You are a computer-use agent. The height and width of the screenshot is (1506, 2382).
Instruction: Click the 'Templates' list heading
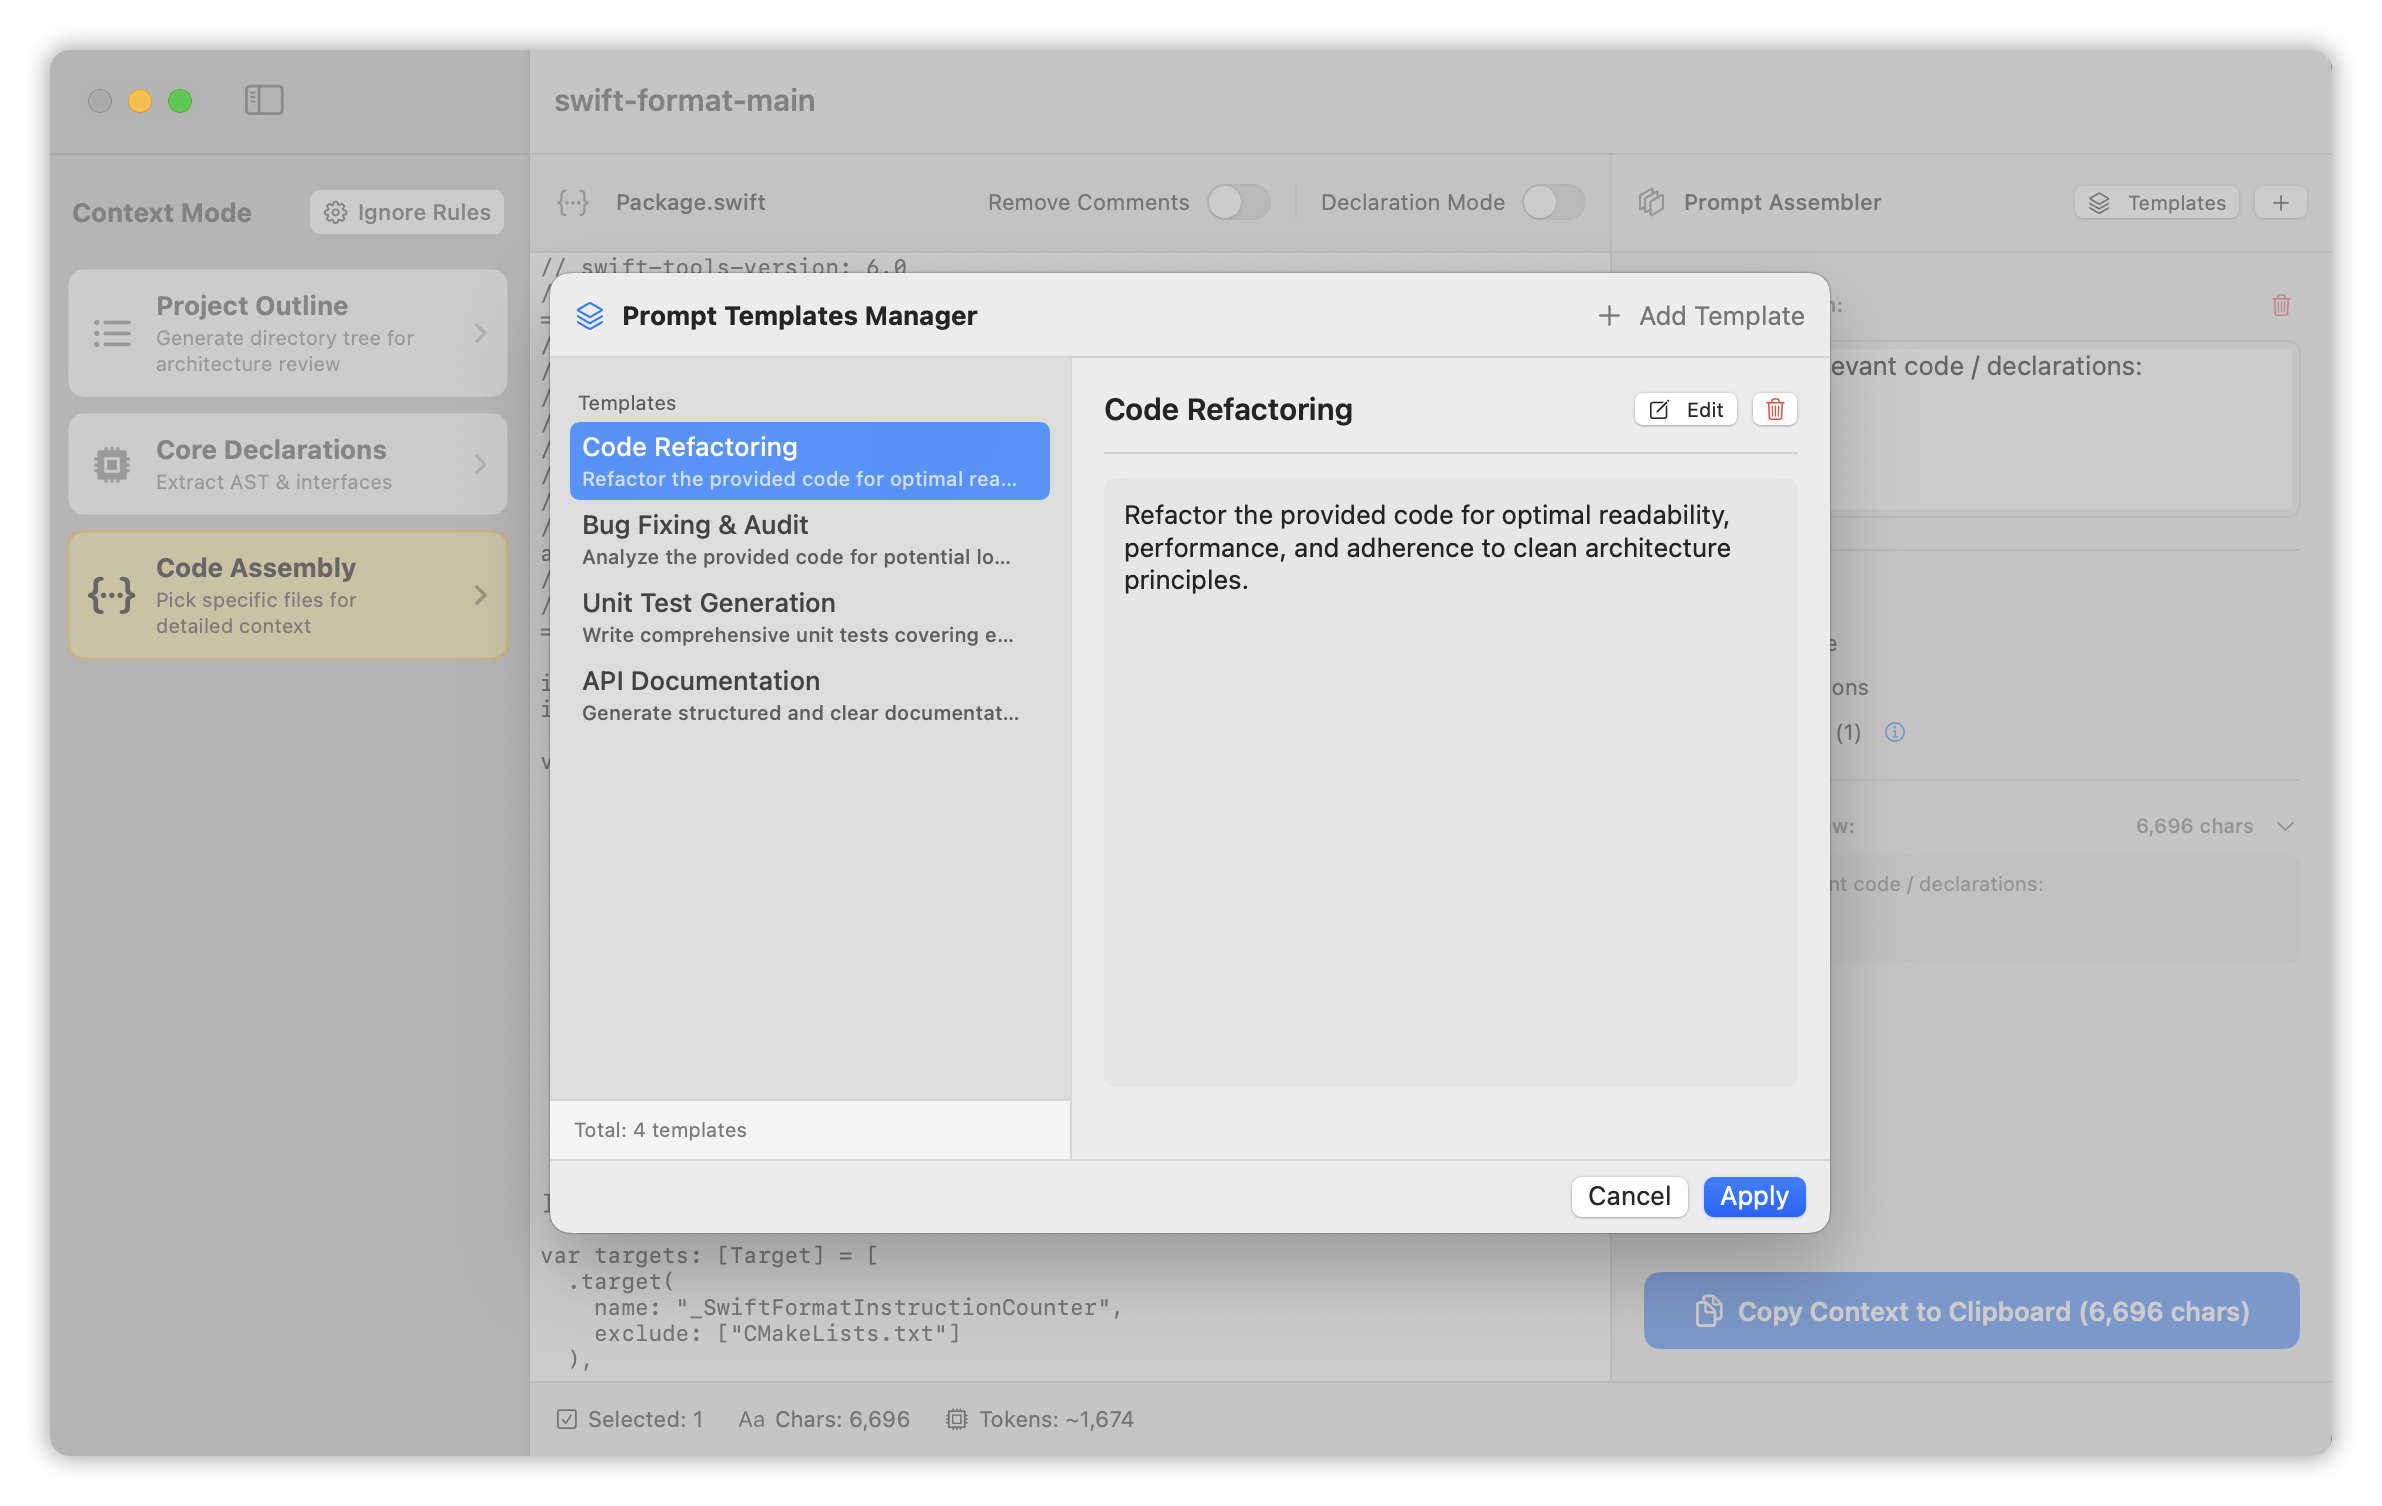tap(627, 403)
